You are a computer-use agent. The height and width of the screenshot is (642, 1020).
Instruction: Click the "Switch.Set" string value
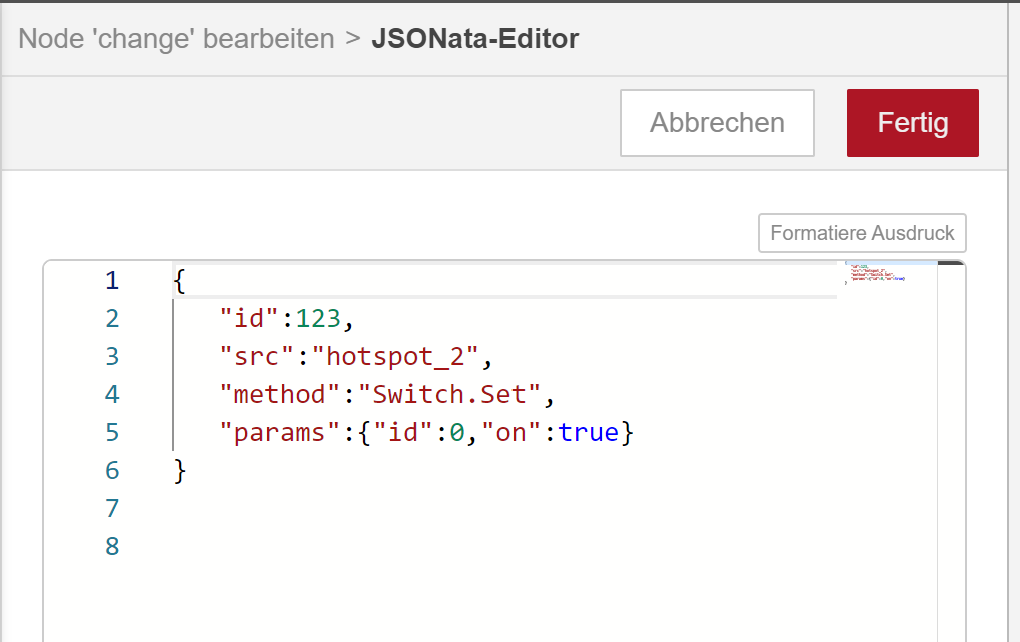click(x=450, y=394)
